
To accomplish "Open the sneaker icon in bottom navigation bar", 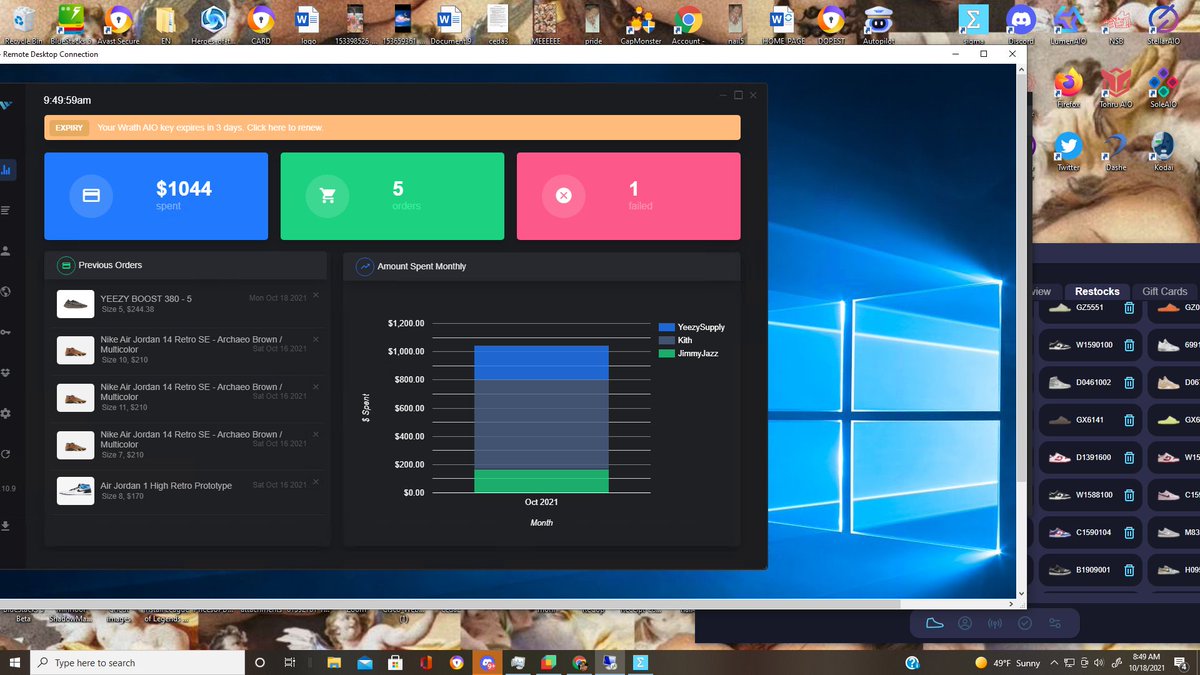I will [x=935, y=623].
